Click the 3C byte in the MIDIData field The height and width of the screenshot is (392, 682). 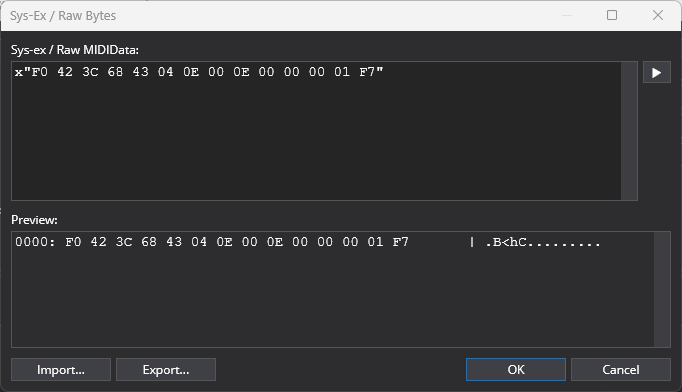[90, 72]
